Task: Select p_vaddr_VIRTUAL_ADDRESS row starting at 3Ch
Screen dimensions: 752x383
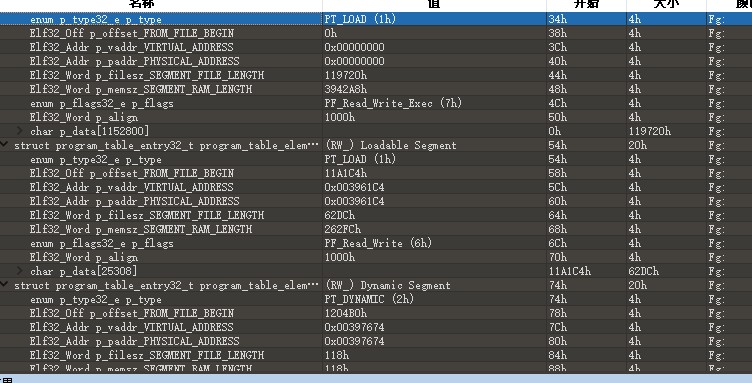Action: pyautogui.click(x=376, y=47)
